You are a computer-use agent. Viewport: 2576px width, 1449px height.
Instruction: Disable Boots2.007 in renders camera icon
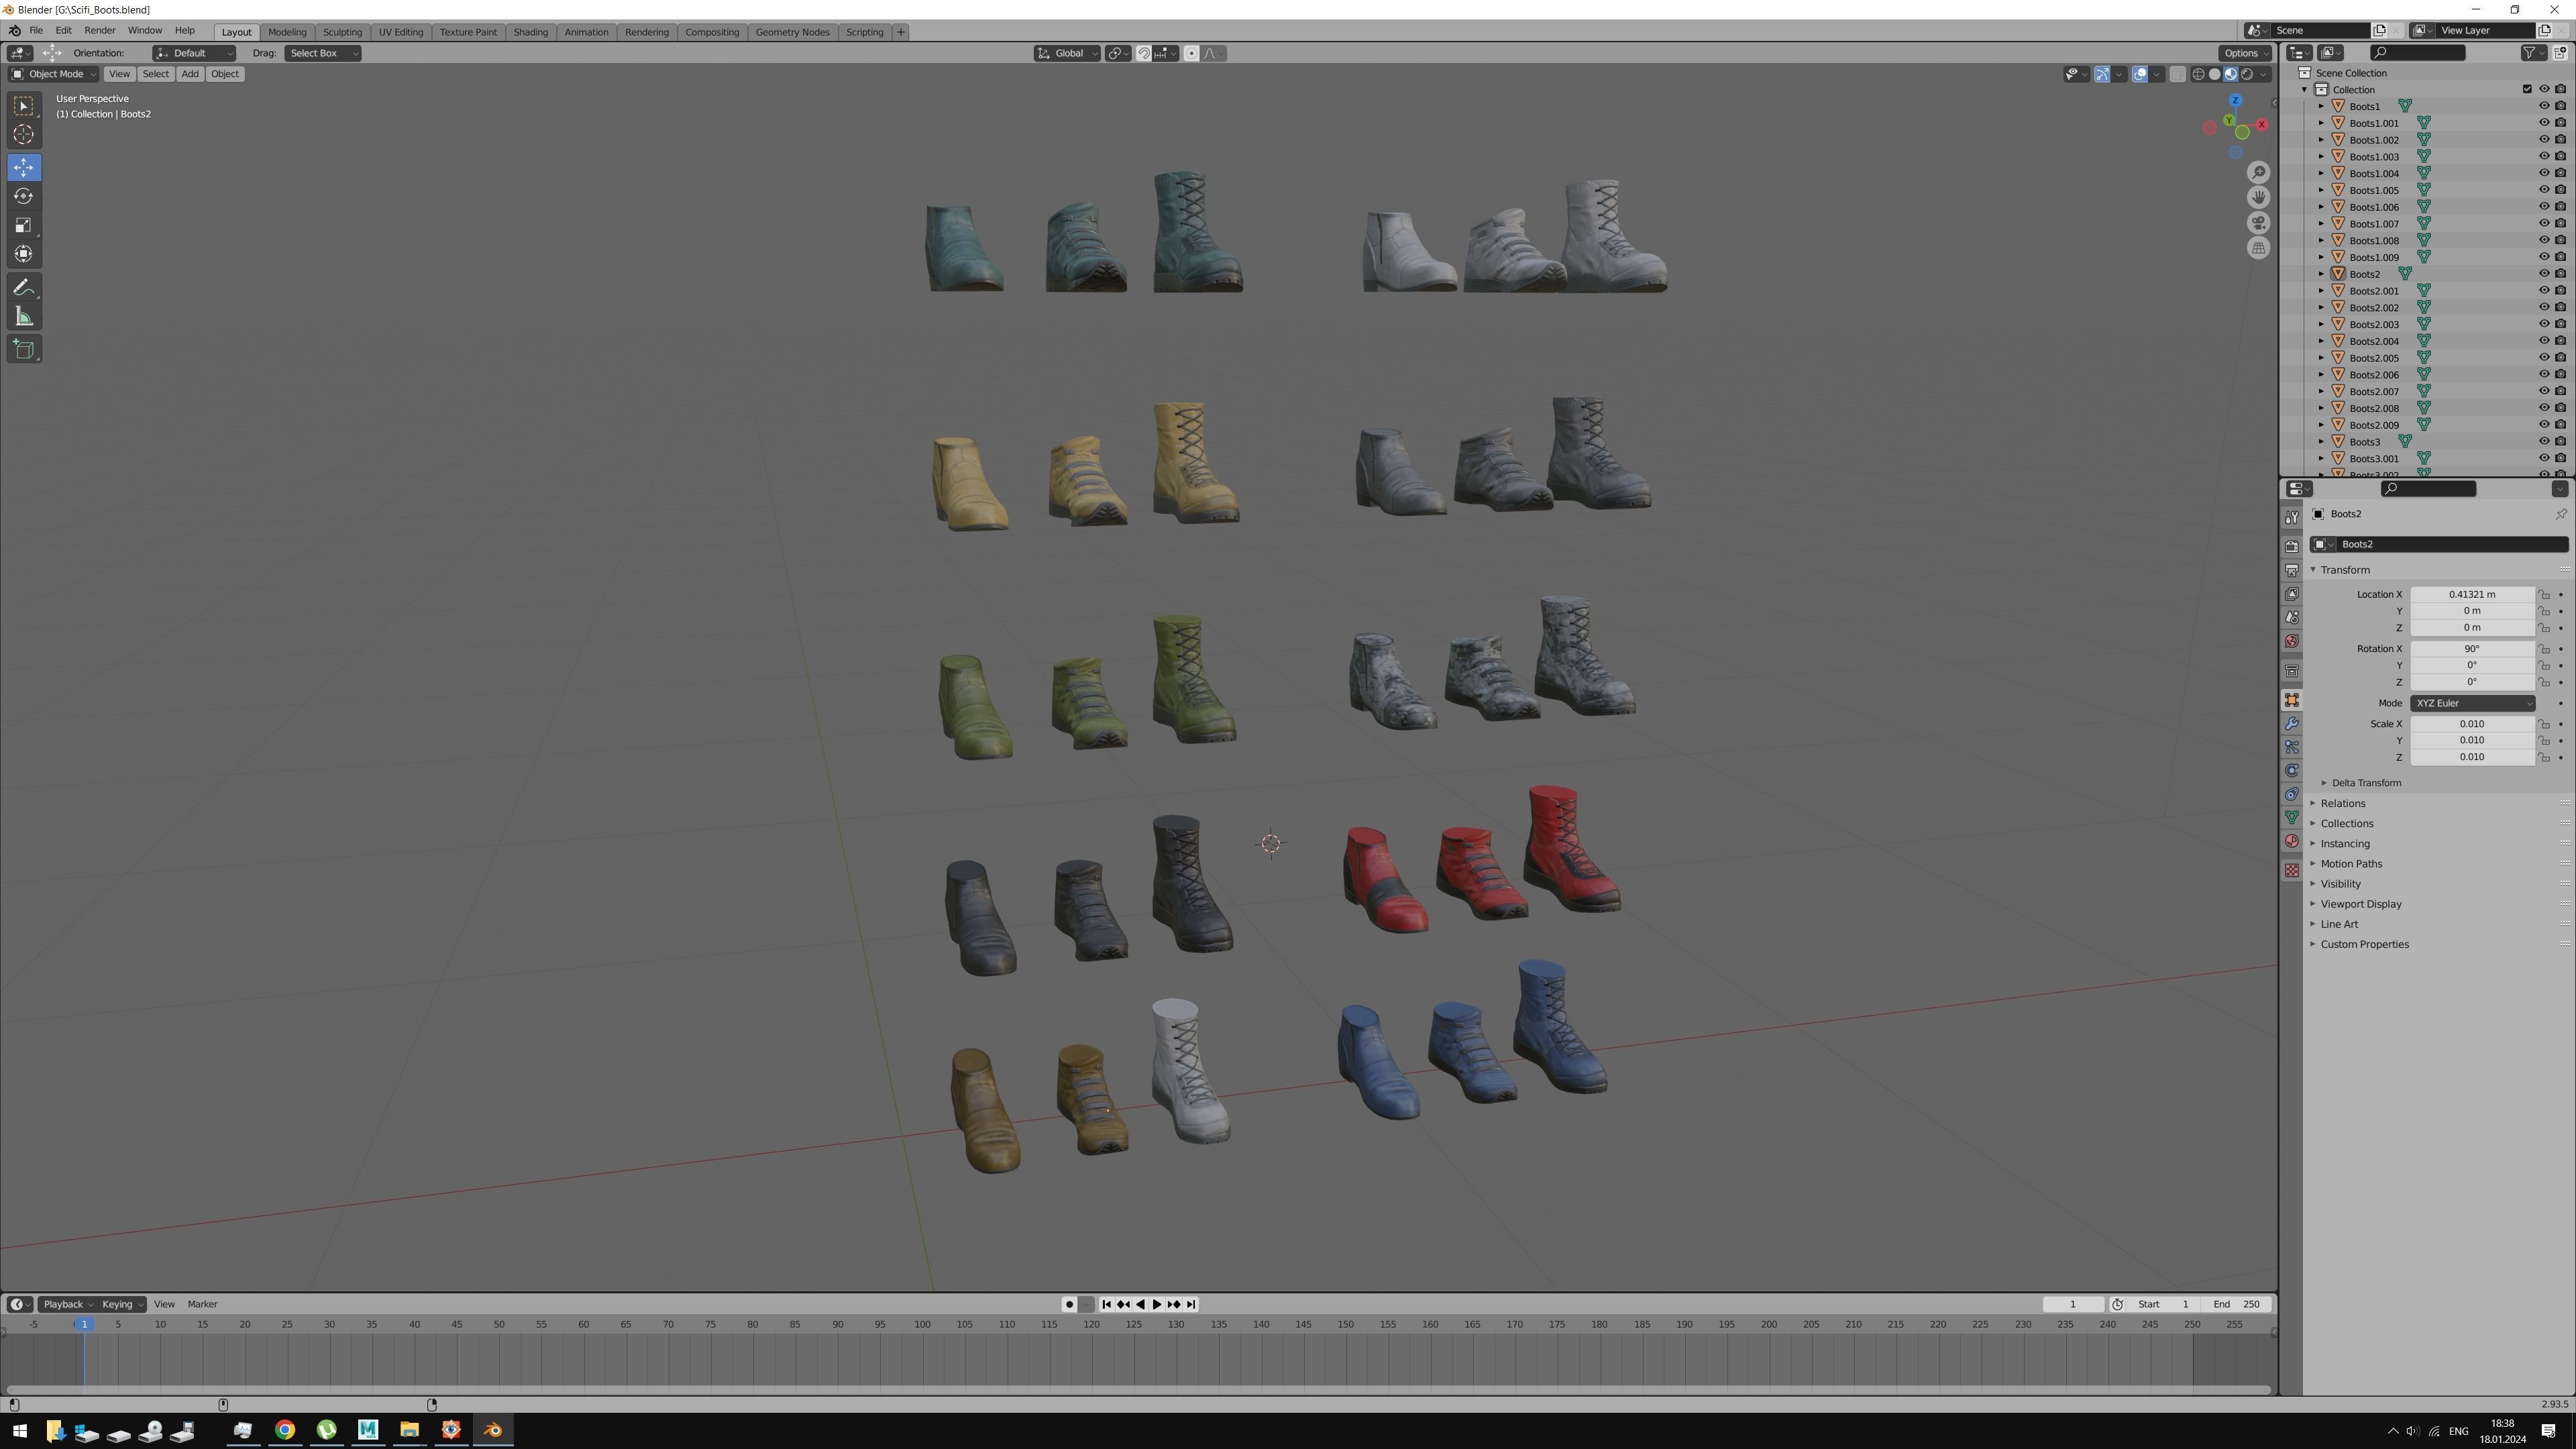pyautogui.click(x=2560, y=391)
